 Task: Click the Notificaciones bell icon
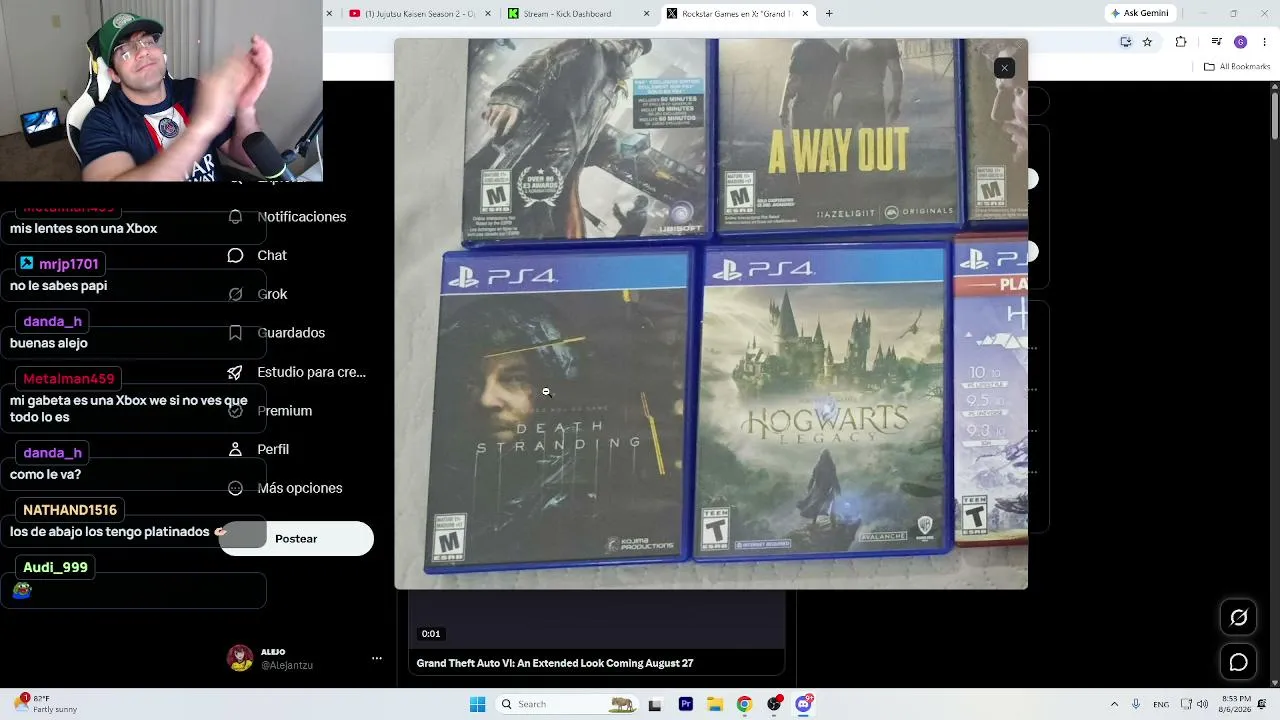pos(236,217)
